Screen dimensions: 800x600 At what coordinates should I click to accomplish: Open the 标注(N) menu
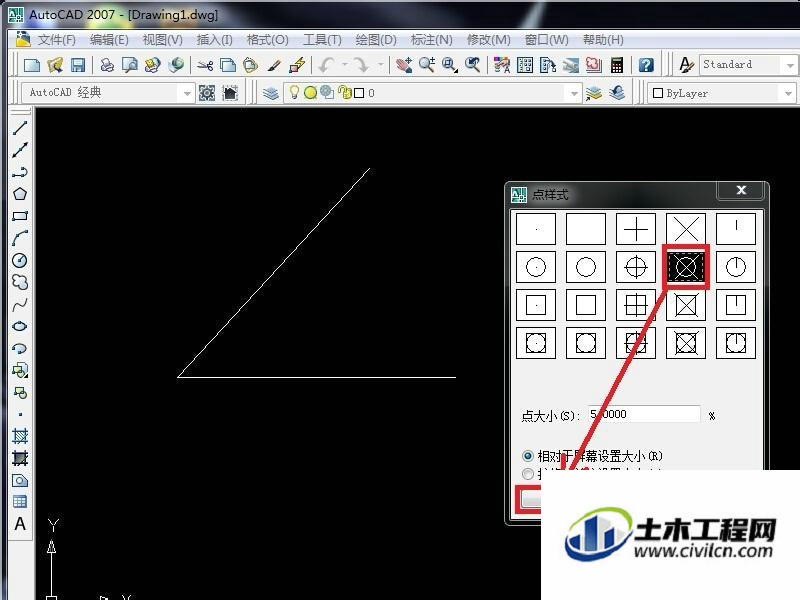point(432,39)
